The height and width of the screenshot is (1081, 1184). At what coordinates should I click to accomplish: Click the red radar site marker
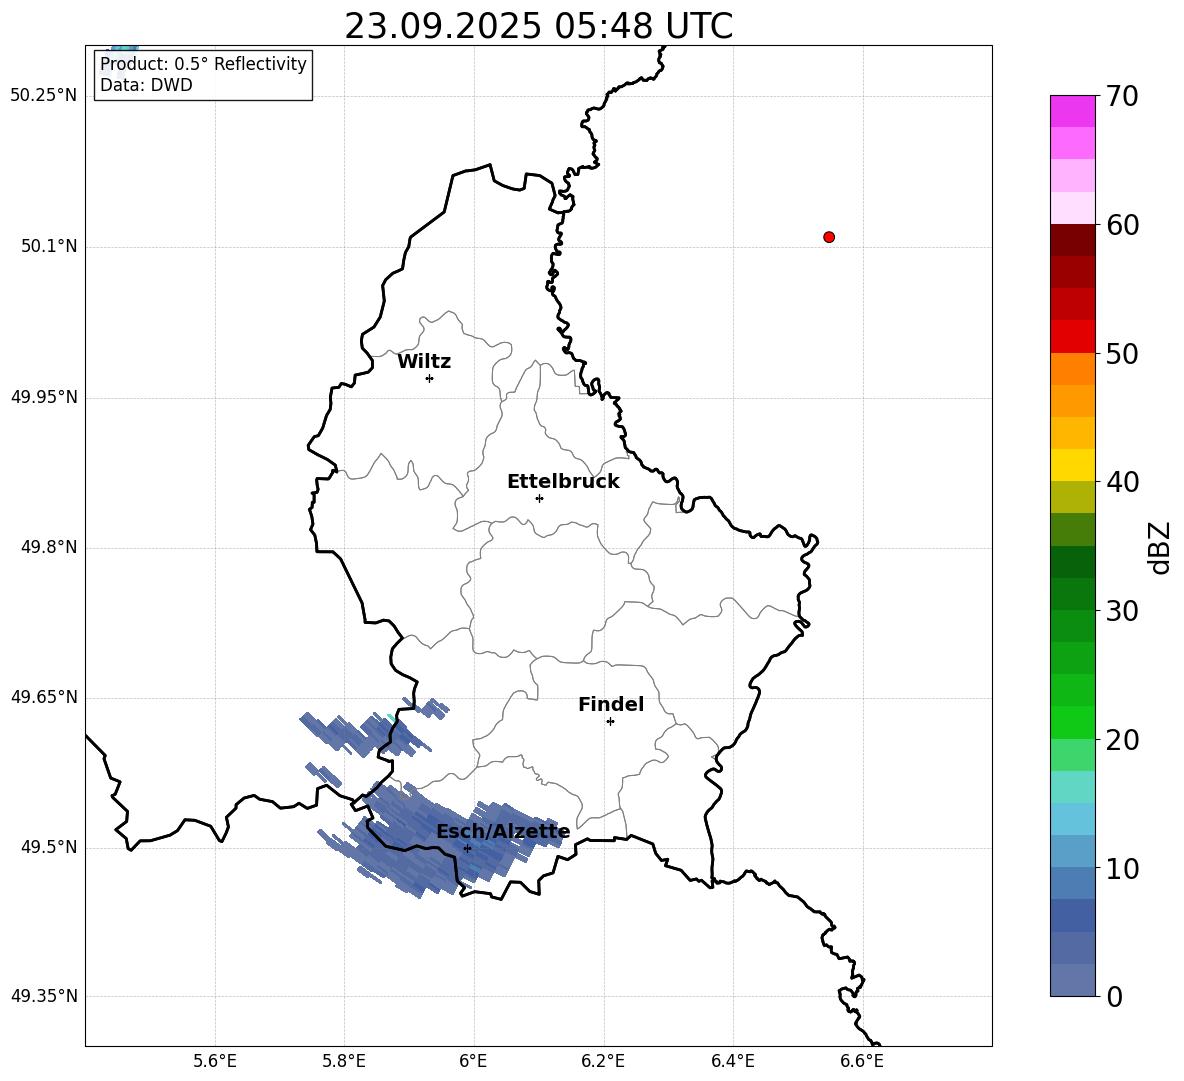coord(828,237)
